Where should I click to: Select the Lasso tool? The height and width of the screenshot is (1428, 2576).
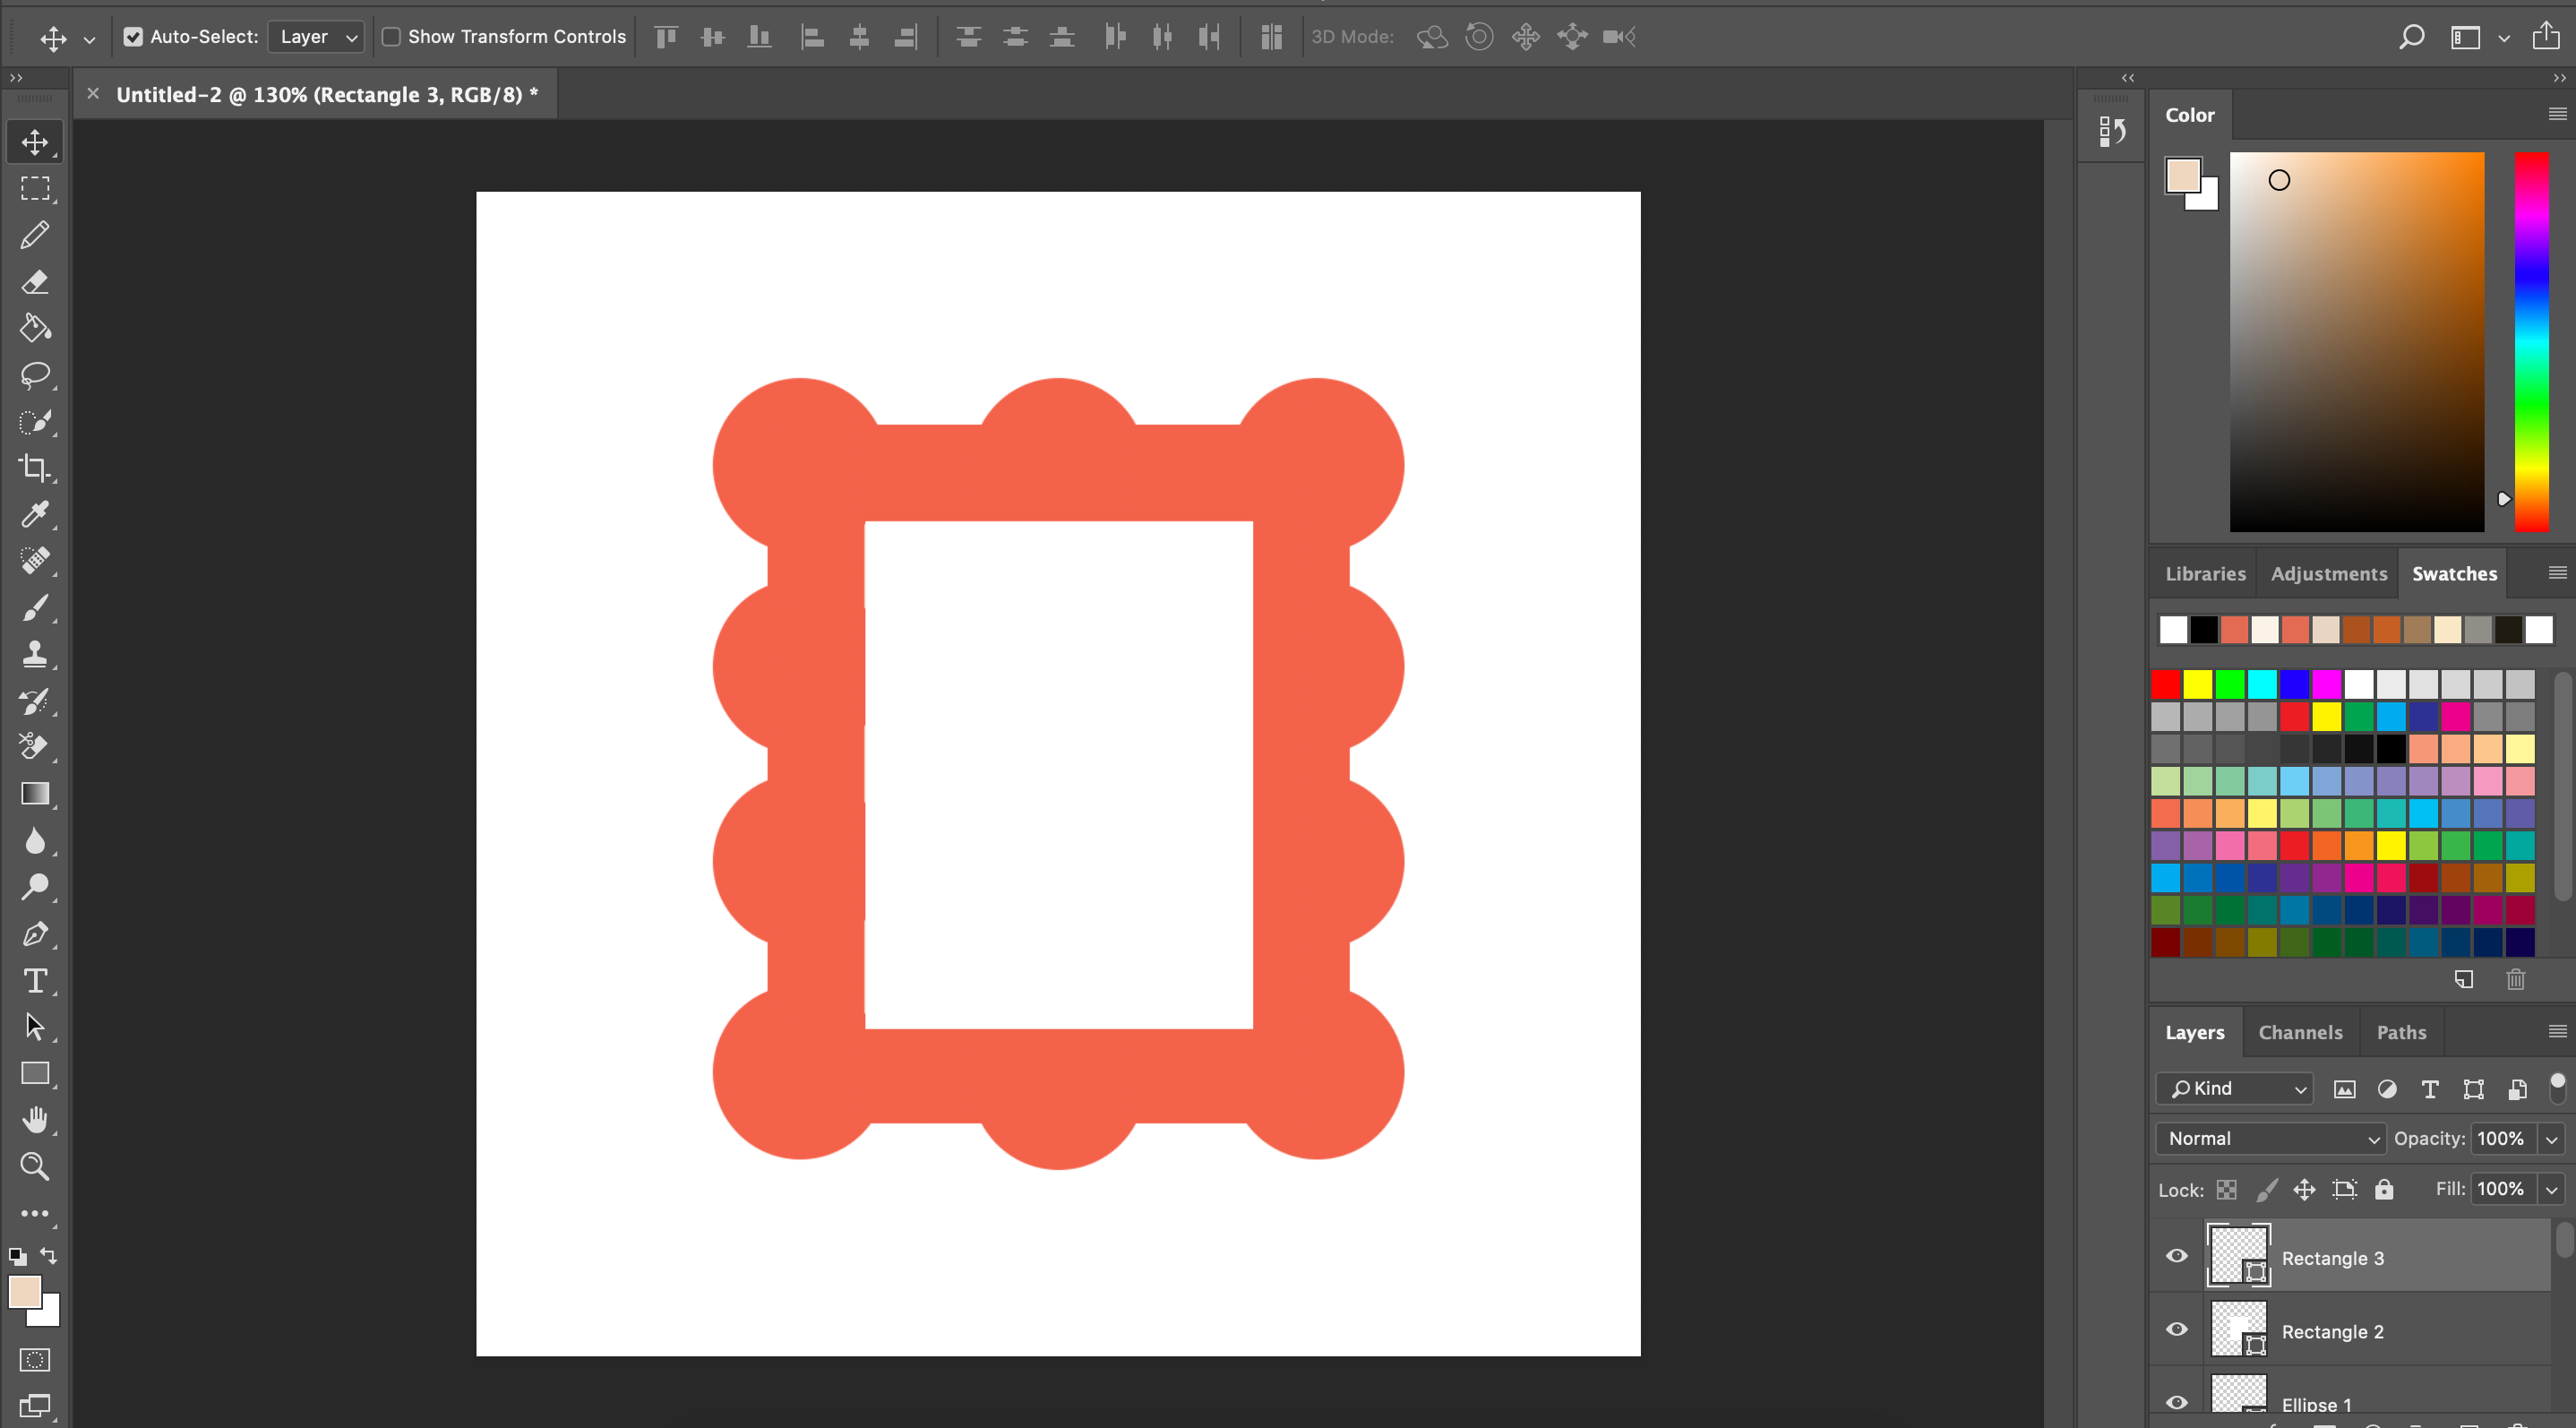(35, 375)
